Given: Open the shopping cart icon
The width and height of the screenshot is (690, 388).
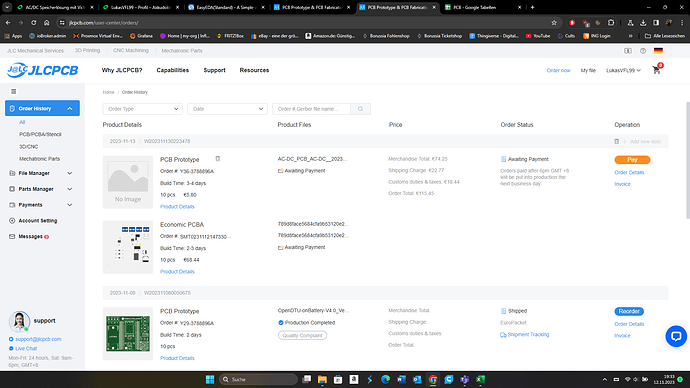Looking at the screenshot, I should [657, 70].
